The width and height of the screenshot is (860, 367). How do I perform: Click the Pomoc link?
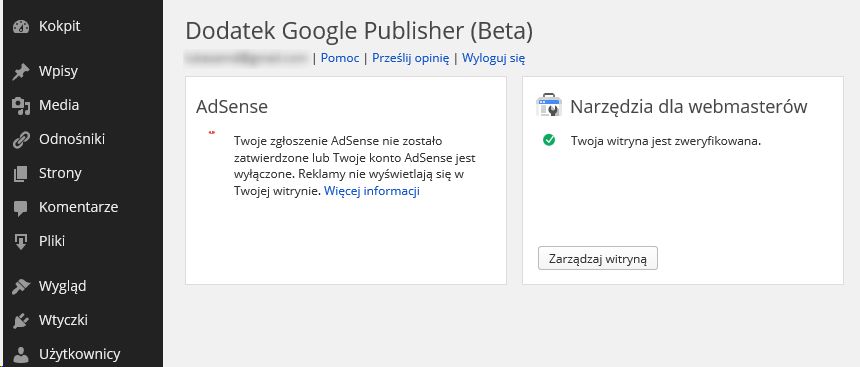(x=340, y=58)
